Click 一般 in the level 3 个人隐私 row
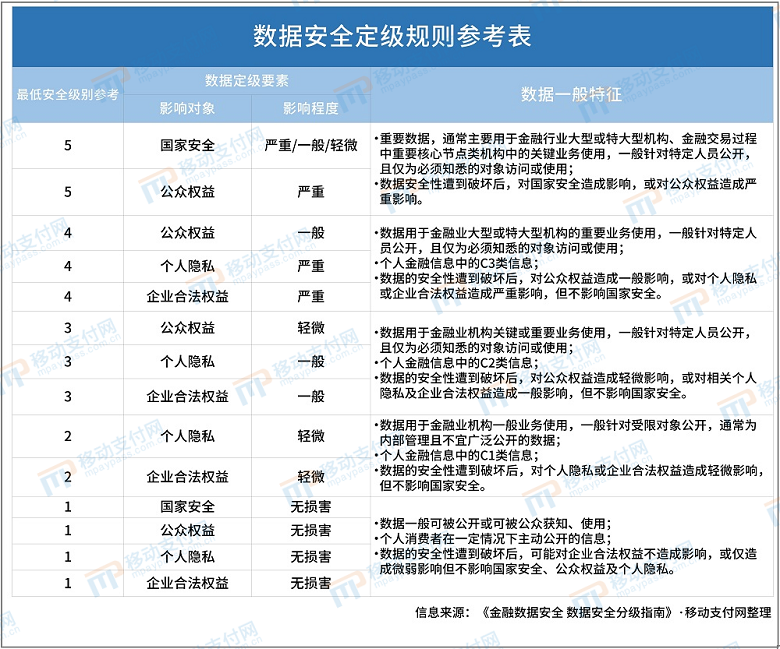This screenshot has width=780, height=649. [311, 362]
